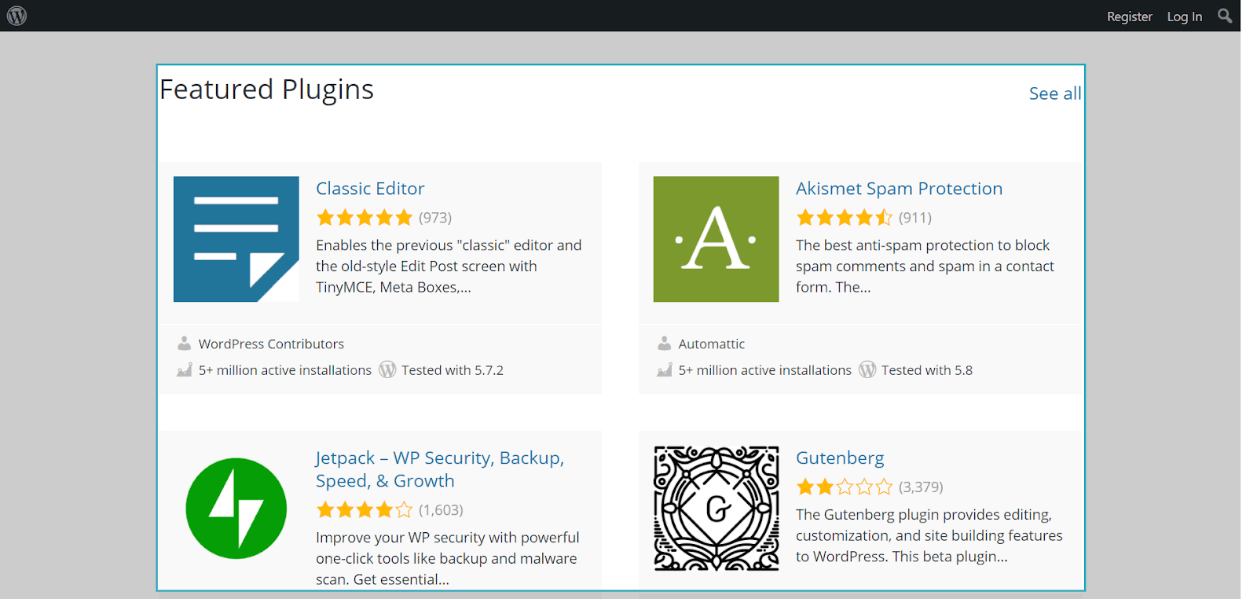Click the Gutenberg ornate G icon
The image size is (1257, 599).
716,508
